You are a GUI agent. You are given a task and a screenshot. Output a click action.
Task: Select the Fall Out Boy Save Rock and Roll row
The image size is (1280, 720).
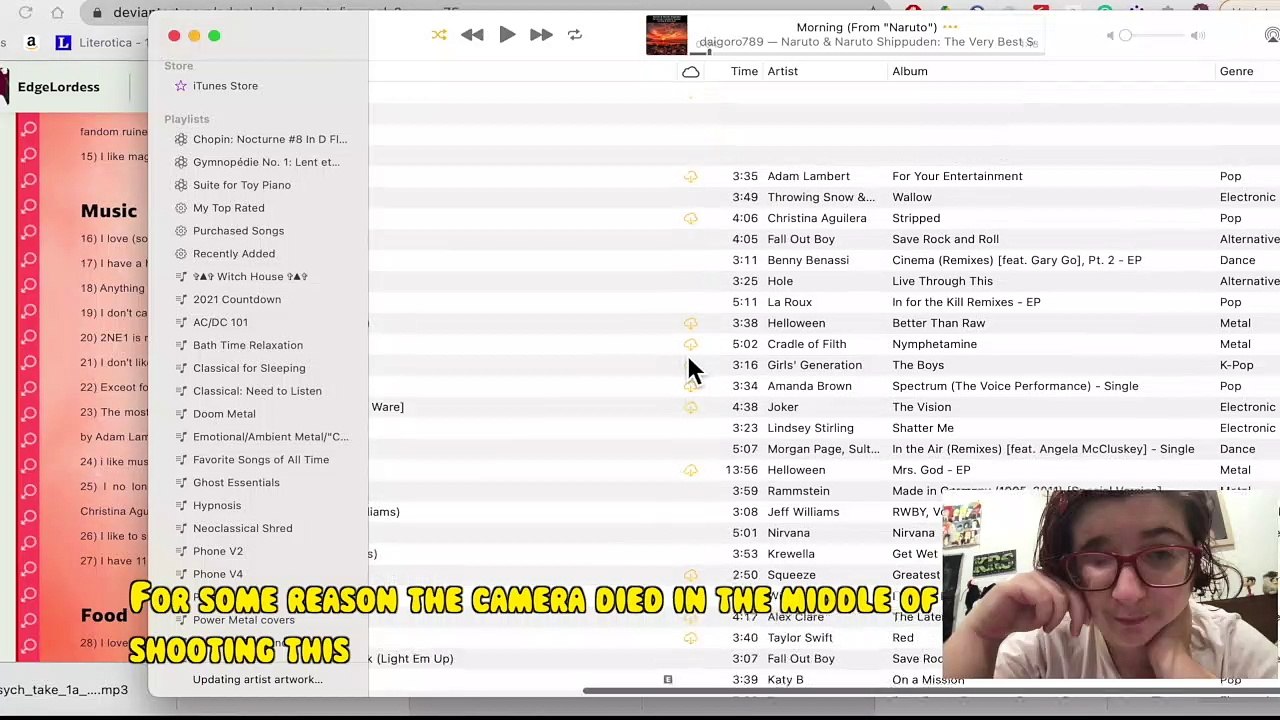point(824,239)
